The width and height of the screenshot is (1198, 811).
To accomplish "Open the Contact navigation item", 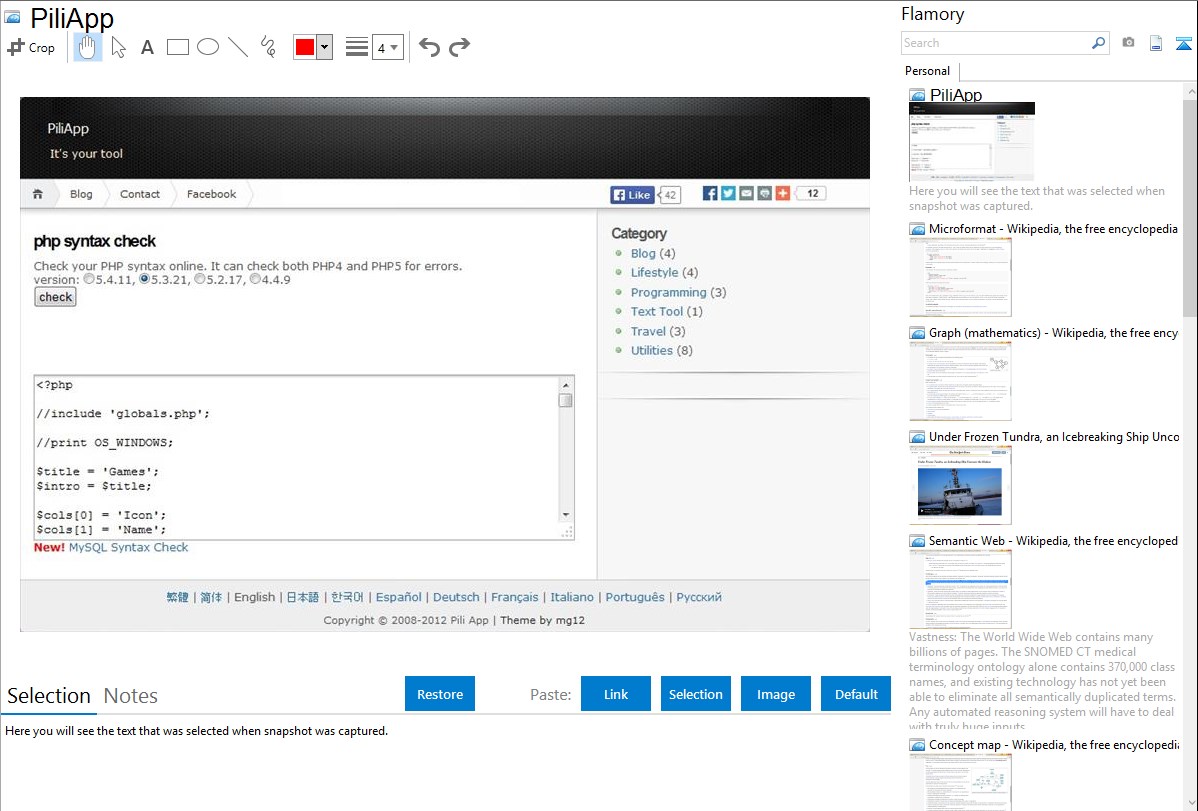I will coord(140,194).
